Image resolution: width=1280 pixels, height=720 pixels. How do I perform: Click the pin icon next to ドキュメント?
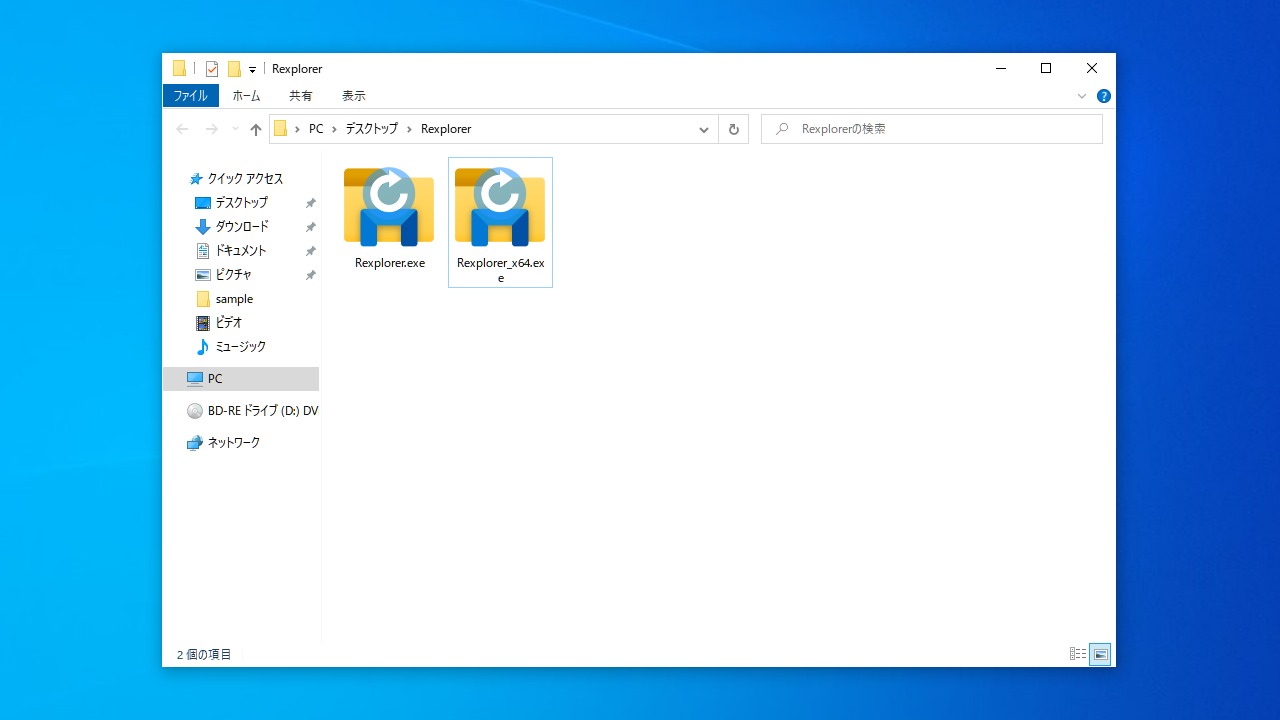coord(311,251)
